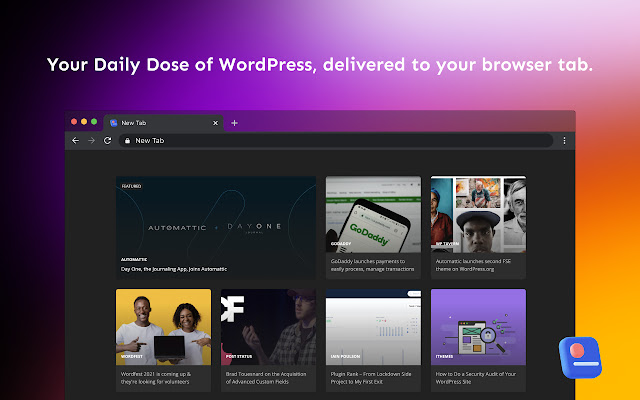
Task: Open 'Automattic launches second FSE theme' title
Action: coord(473,265)
